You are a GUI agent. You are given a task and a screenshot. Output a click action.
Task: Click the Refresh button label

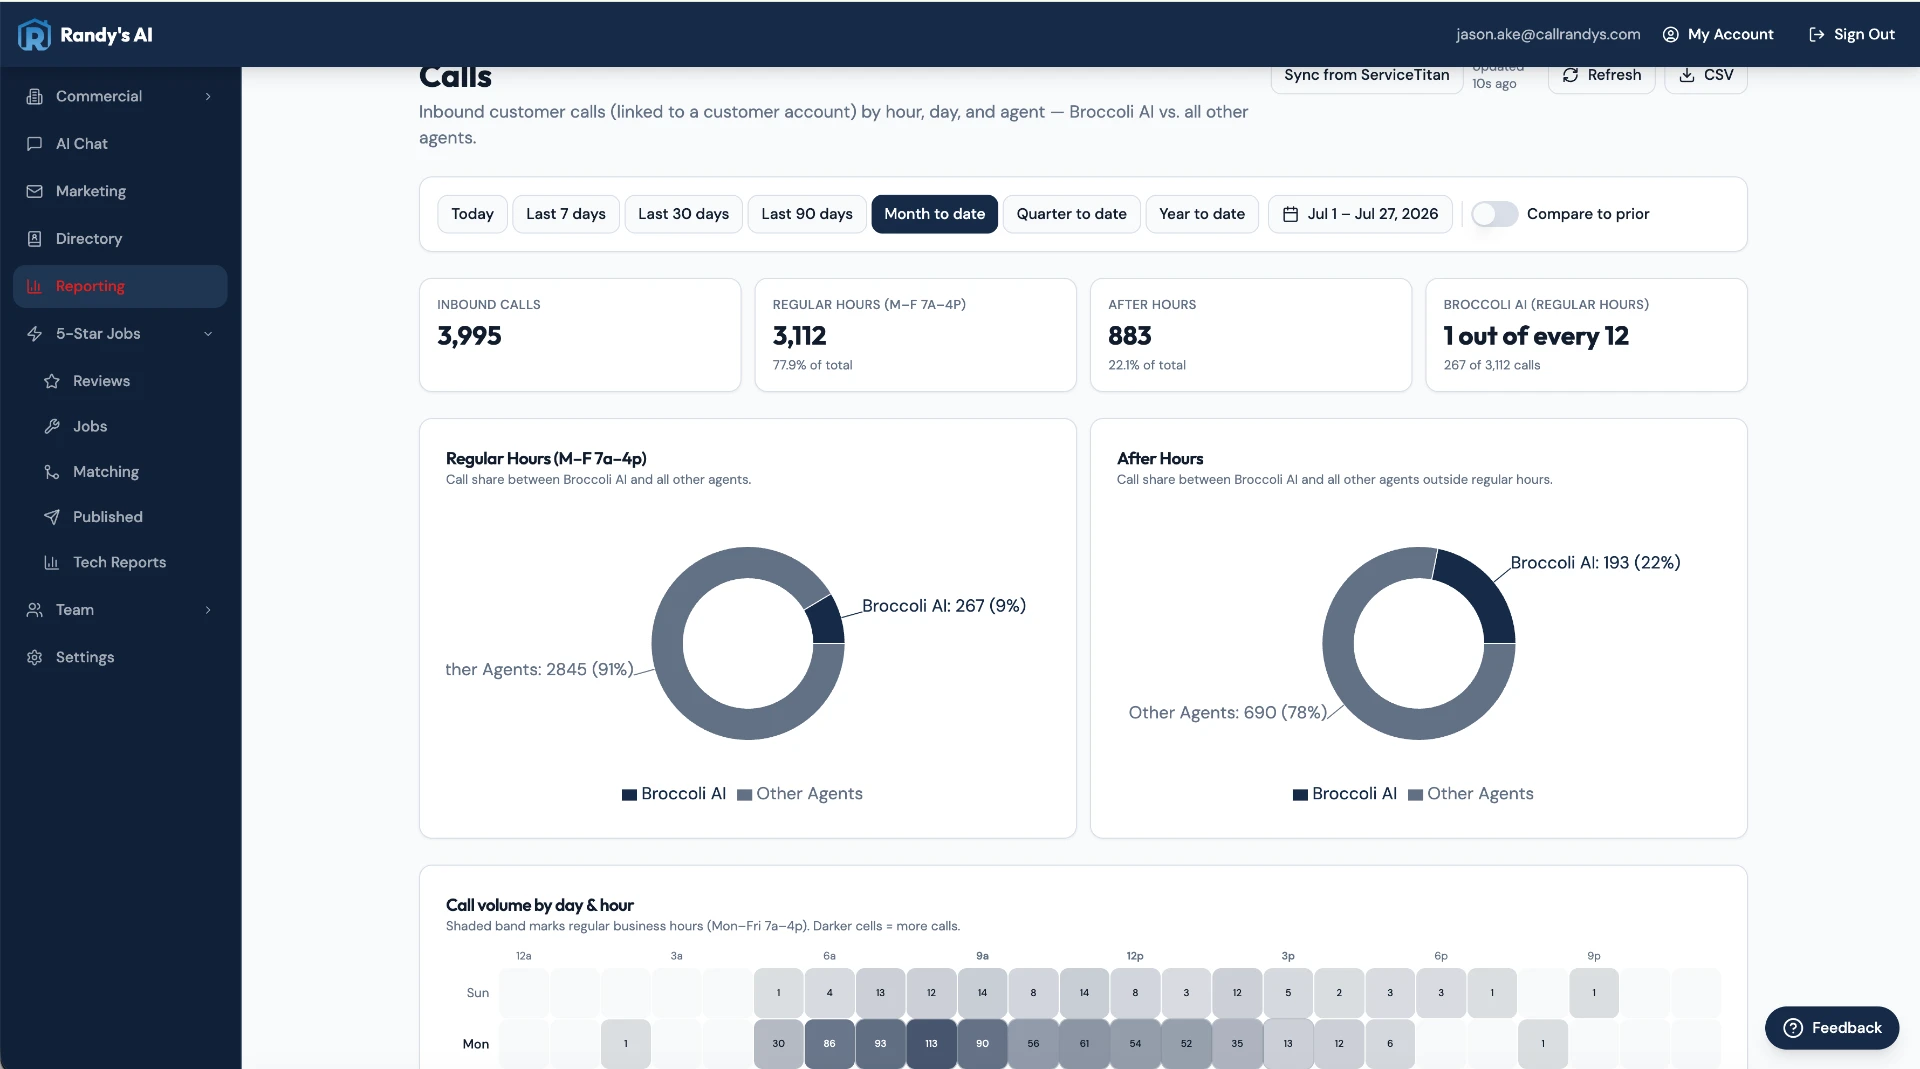[x=1614, y=75]
